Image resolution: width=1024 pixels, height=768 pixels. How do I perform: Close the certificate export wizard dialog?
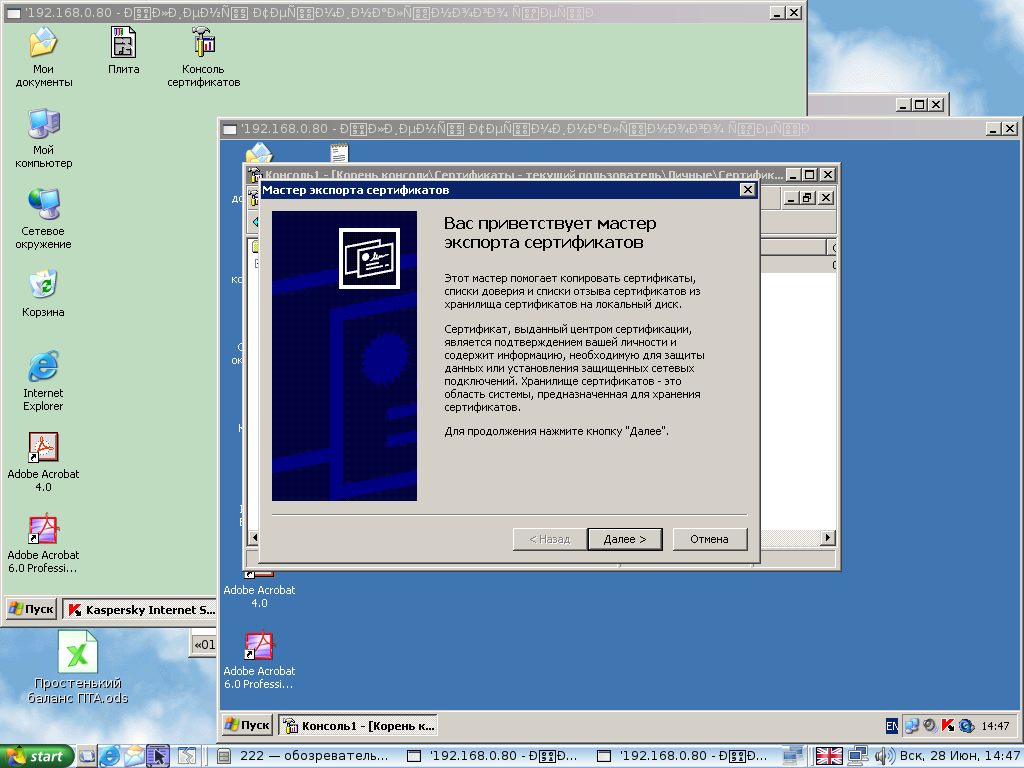click(x=746, y=190)
